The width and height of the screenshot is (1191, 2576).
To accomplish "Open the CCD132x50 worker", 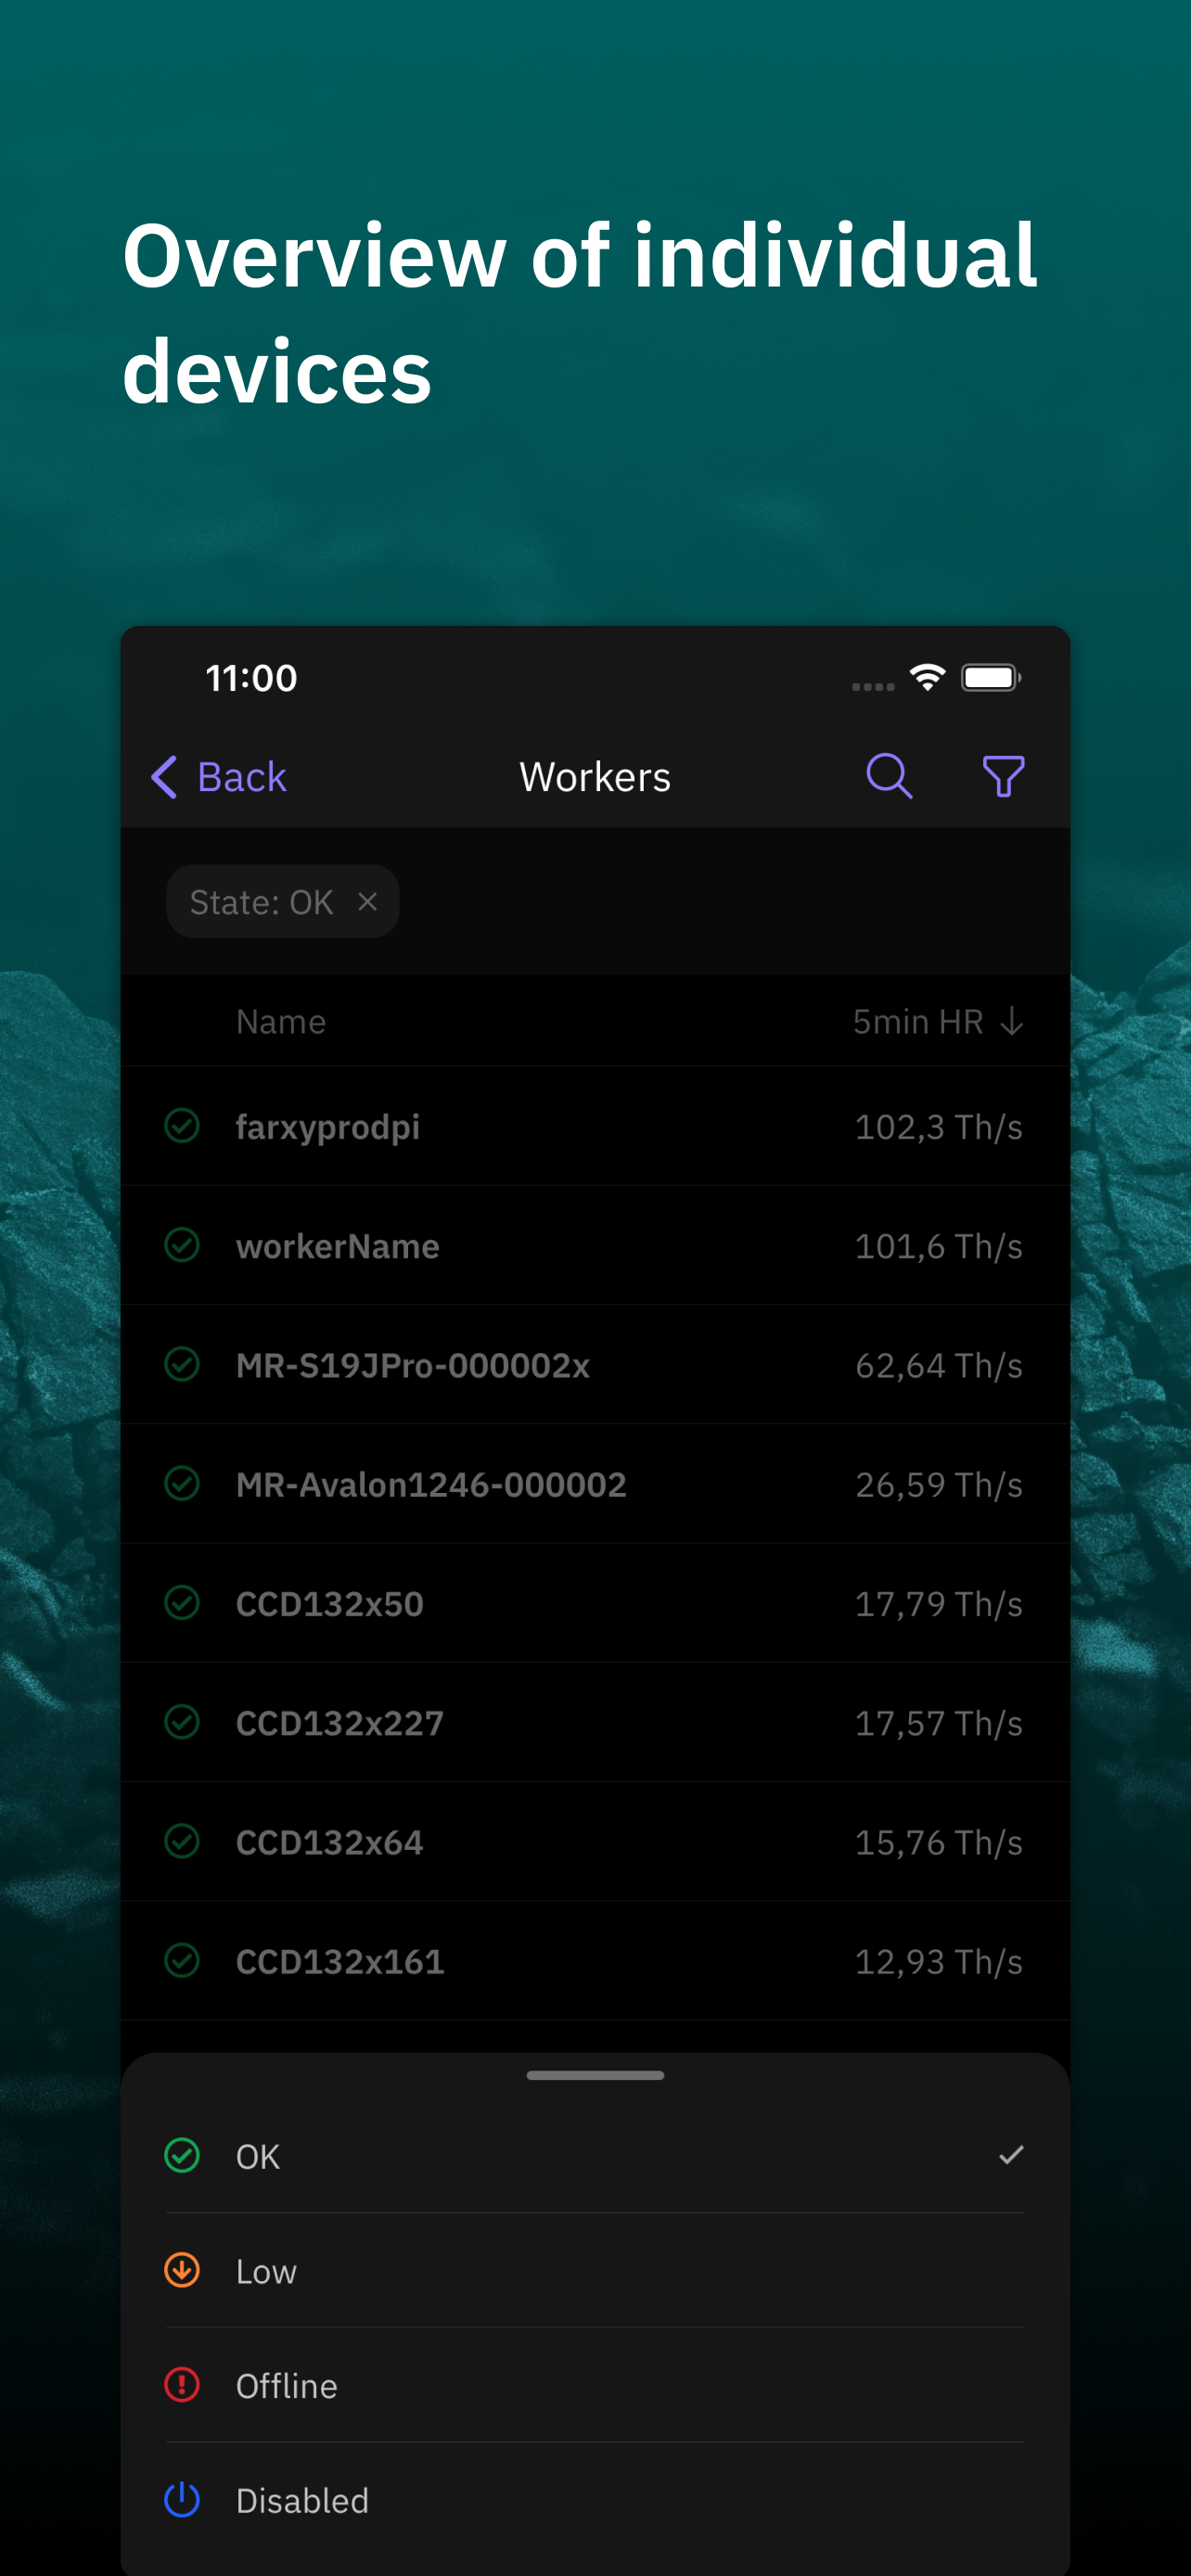I will coord(595,1603).
